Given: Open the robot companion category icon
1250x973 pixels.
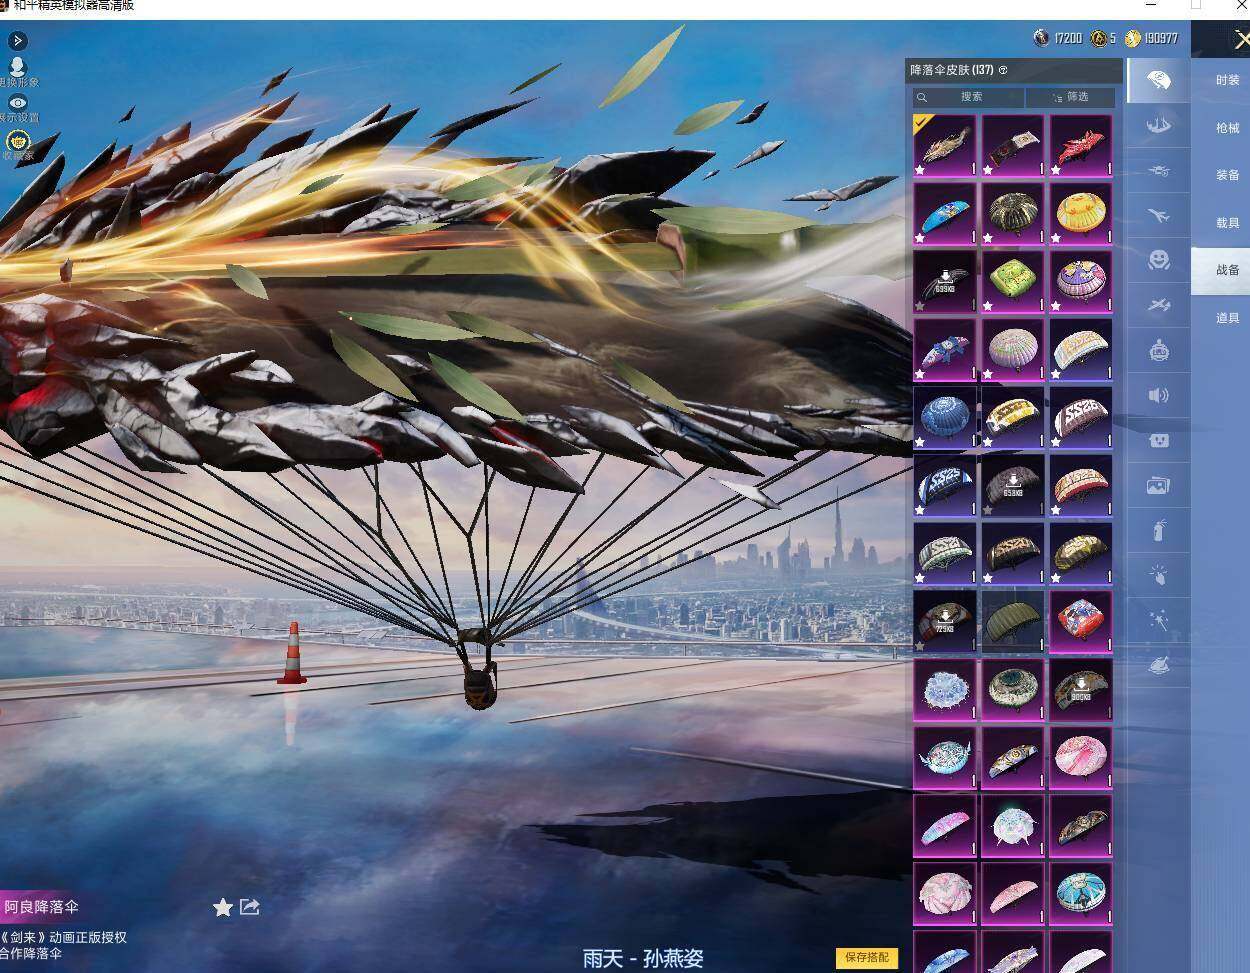Looking at the screenshot, I should pos(1159,350).
